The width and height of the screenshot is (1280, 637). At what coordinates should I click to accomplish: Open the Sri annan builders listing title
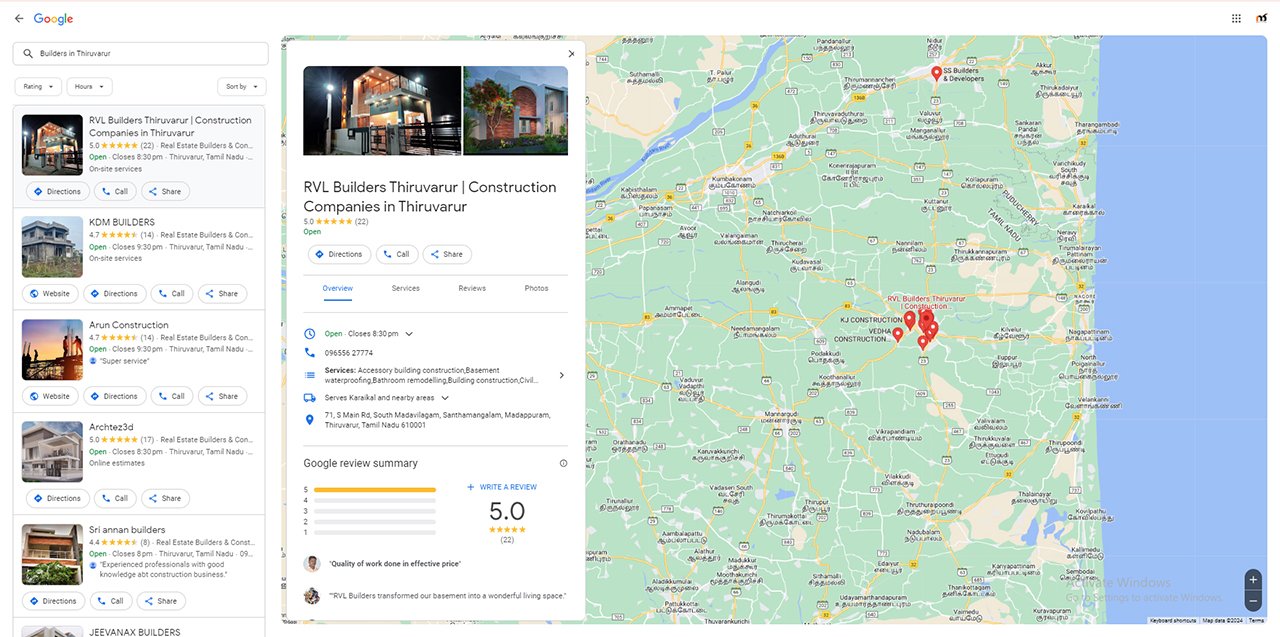click(x=127, y=530)
